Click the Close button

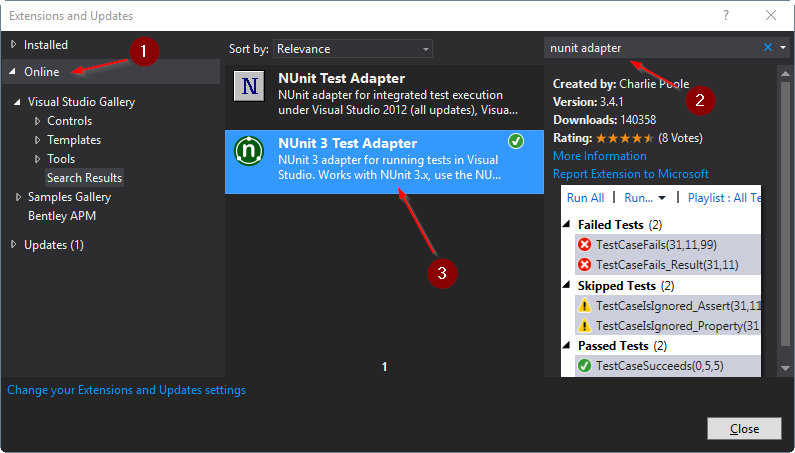tap(744, 429)
